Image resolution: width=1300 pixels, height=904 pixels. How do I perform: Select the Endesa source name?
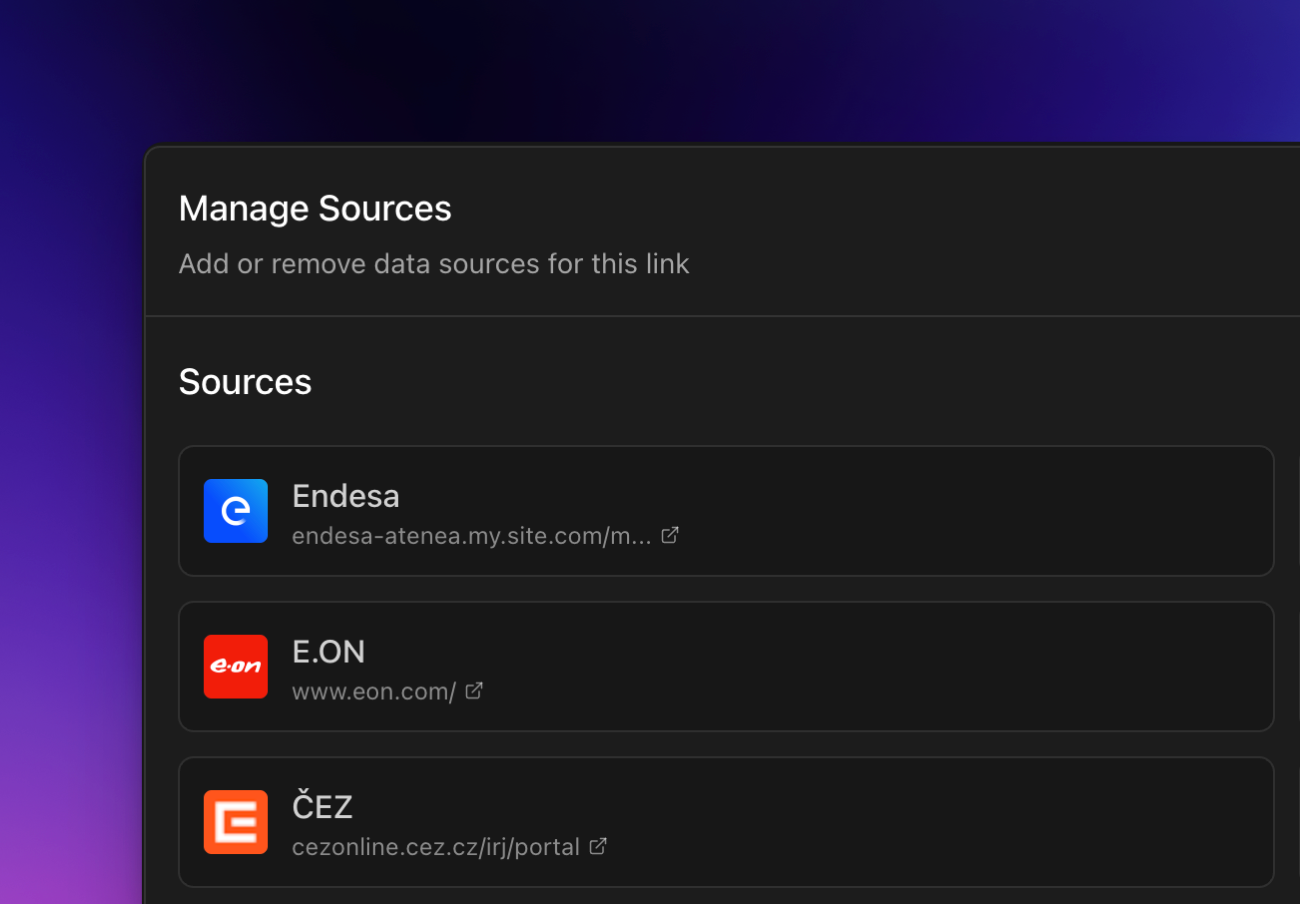pos(346,496)
